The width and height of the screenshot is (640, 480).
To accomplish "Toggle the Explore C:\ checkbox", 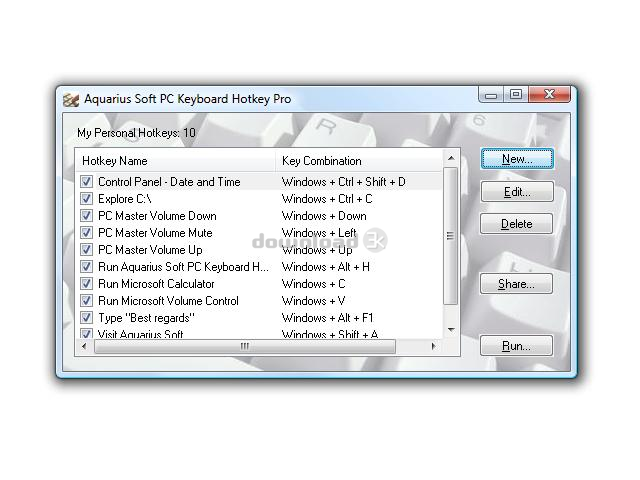I will pyautogui.click(x=86, y=199).
